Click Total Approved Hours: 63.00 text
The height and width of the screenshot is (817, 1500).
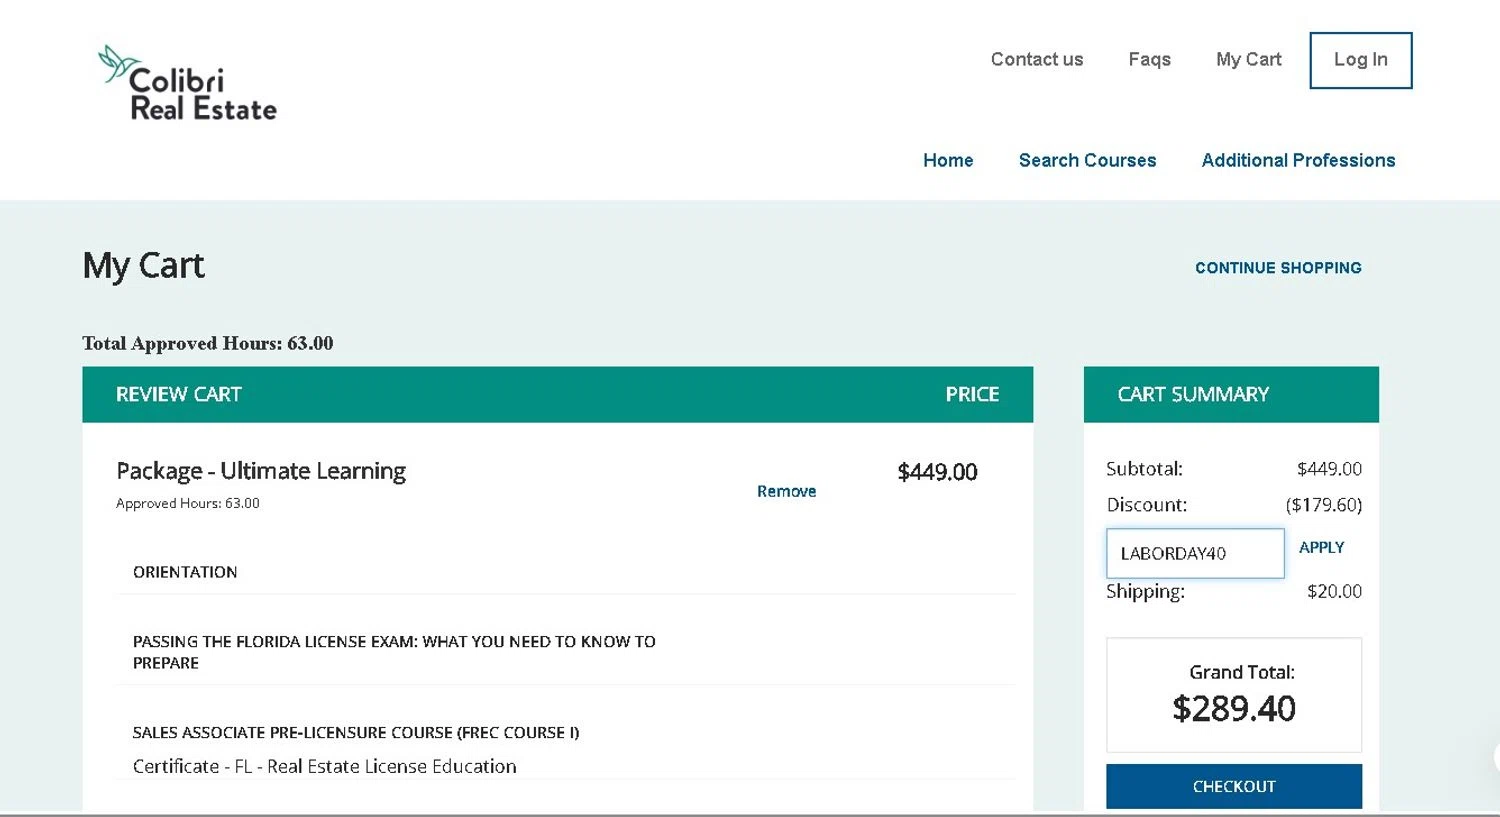[x=207, y=343]
